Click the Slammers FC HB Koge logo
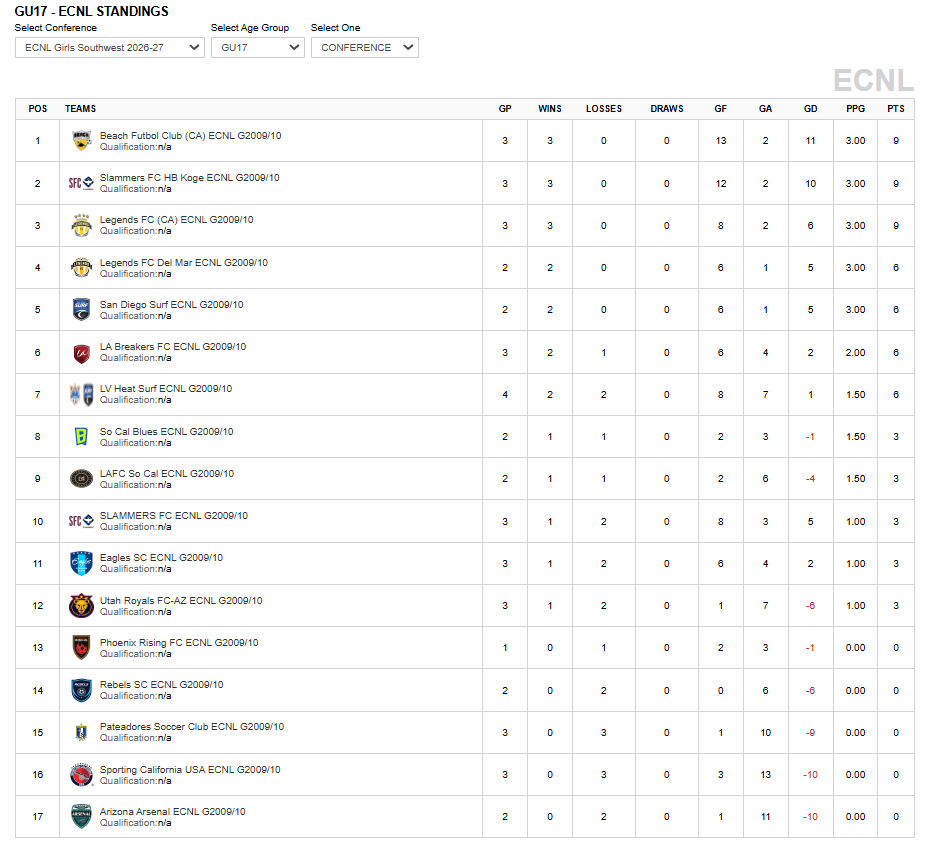938x850 pixels. coord(81,183)
